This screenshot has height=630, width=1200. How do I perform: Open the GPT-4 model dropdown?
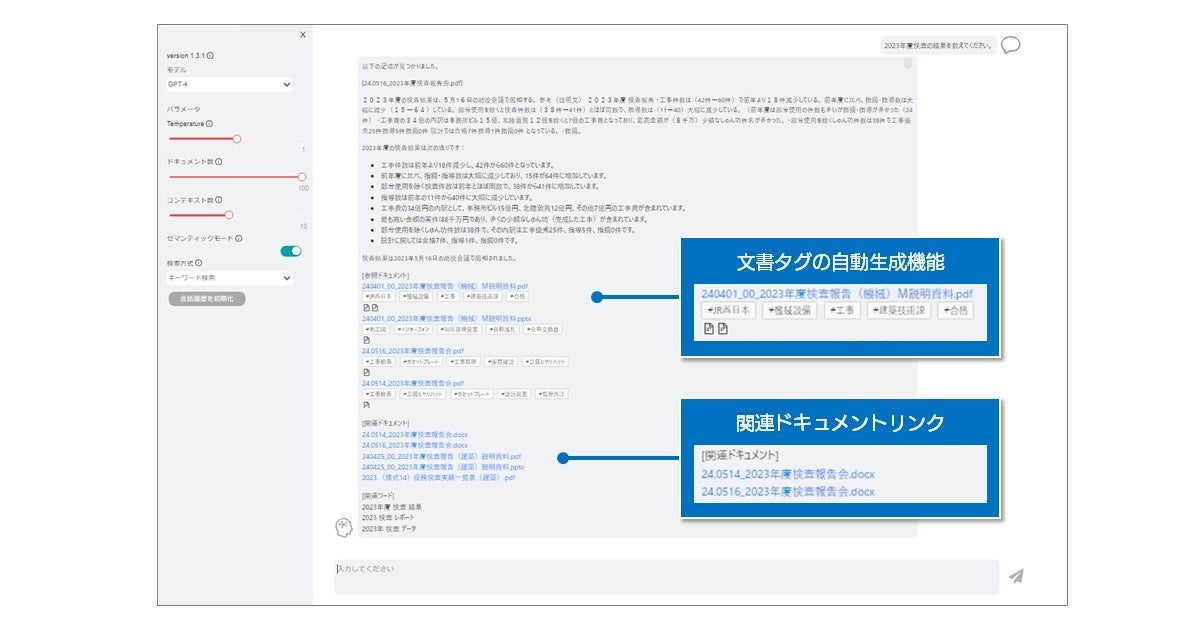tap(230, 85)
